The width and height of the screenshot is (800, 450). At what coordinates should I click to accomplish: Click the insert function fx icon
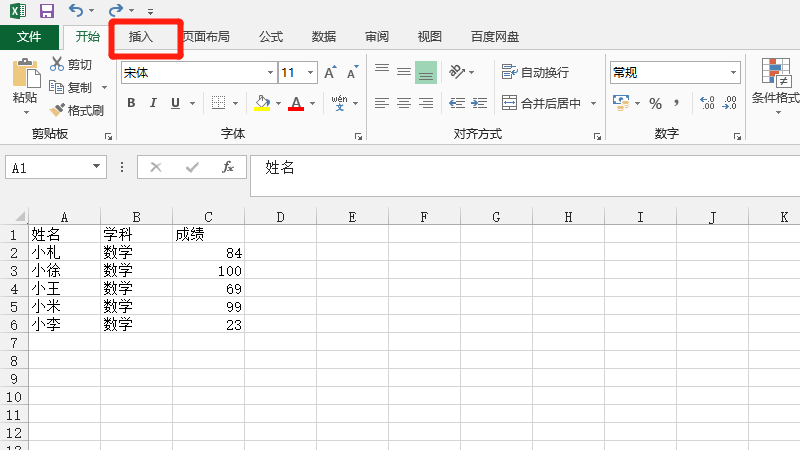click(228, 167)
